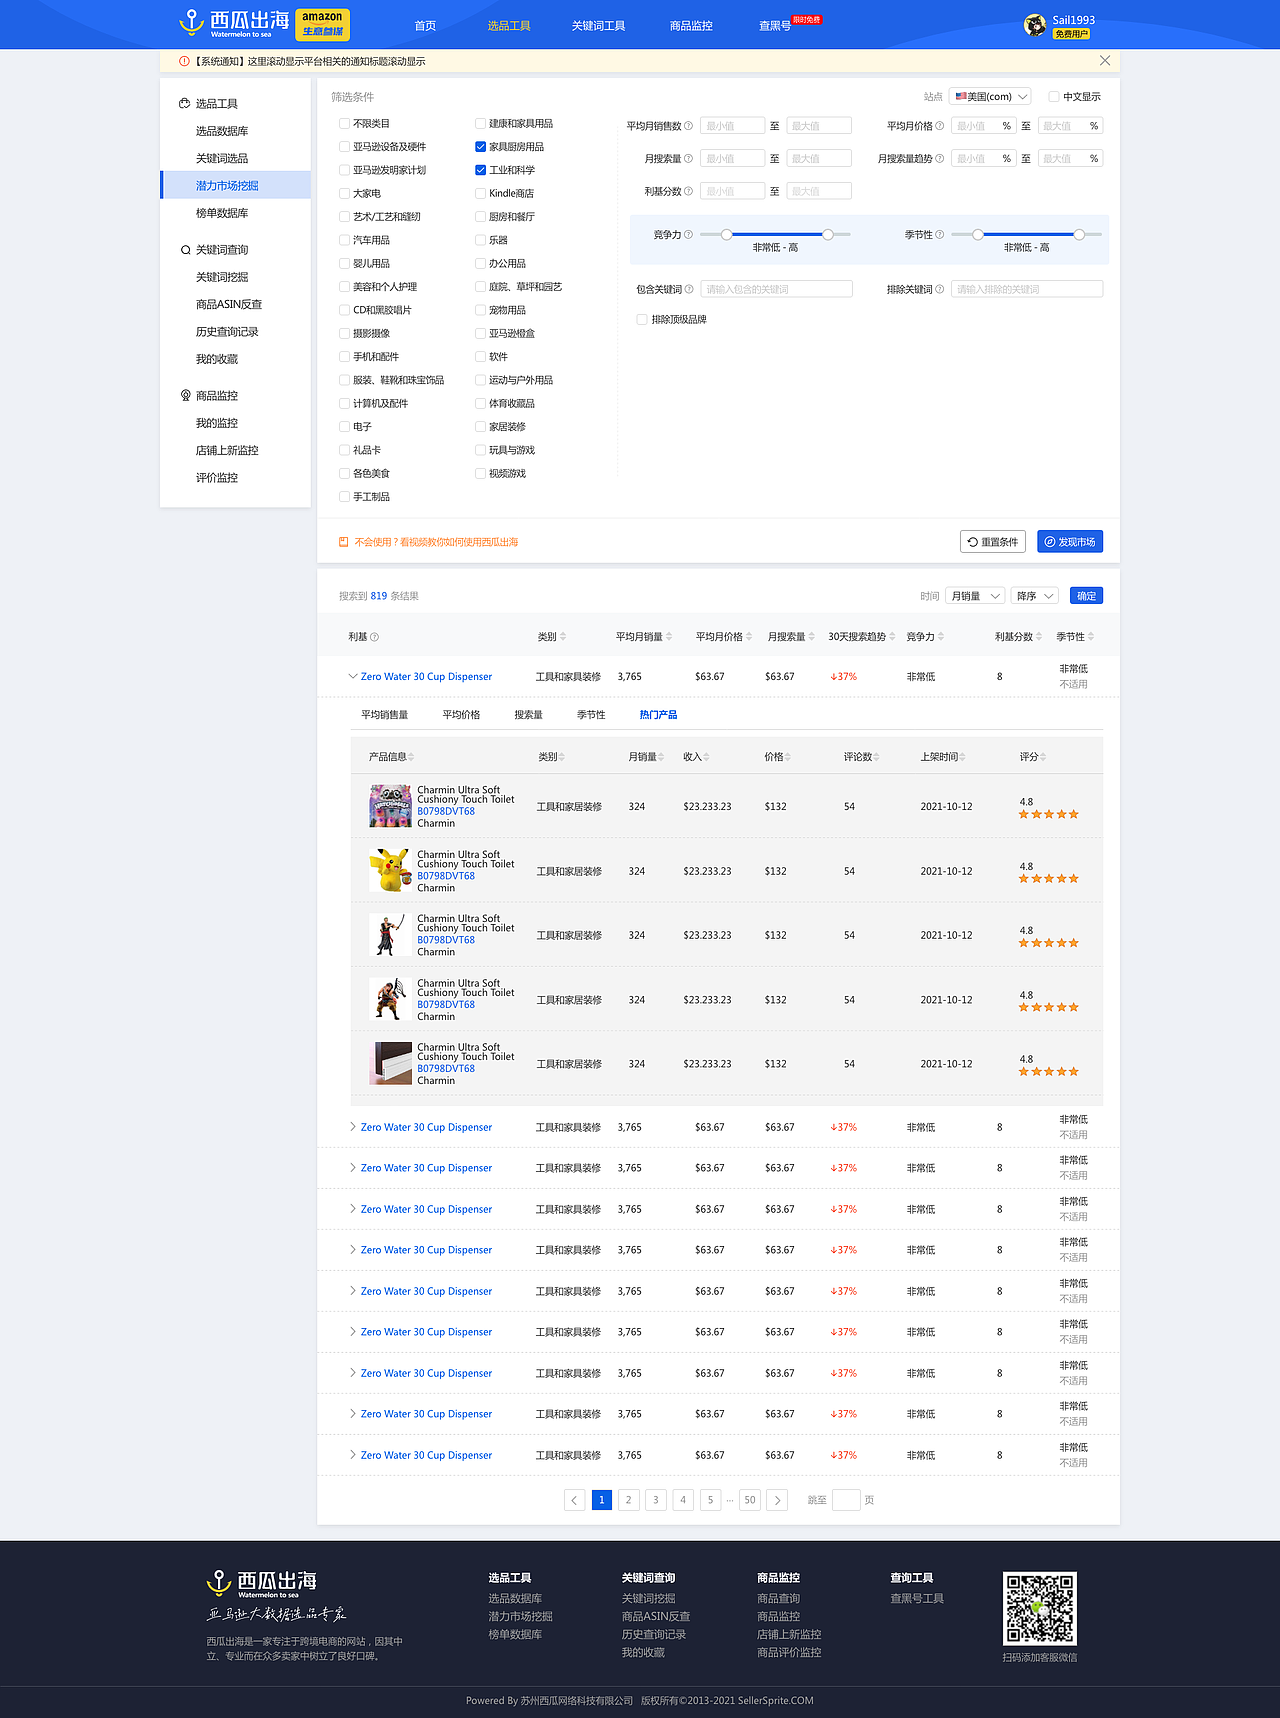Click the 选品工具 sidebar section icon

click(x=184, y=104)
